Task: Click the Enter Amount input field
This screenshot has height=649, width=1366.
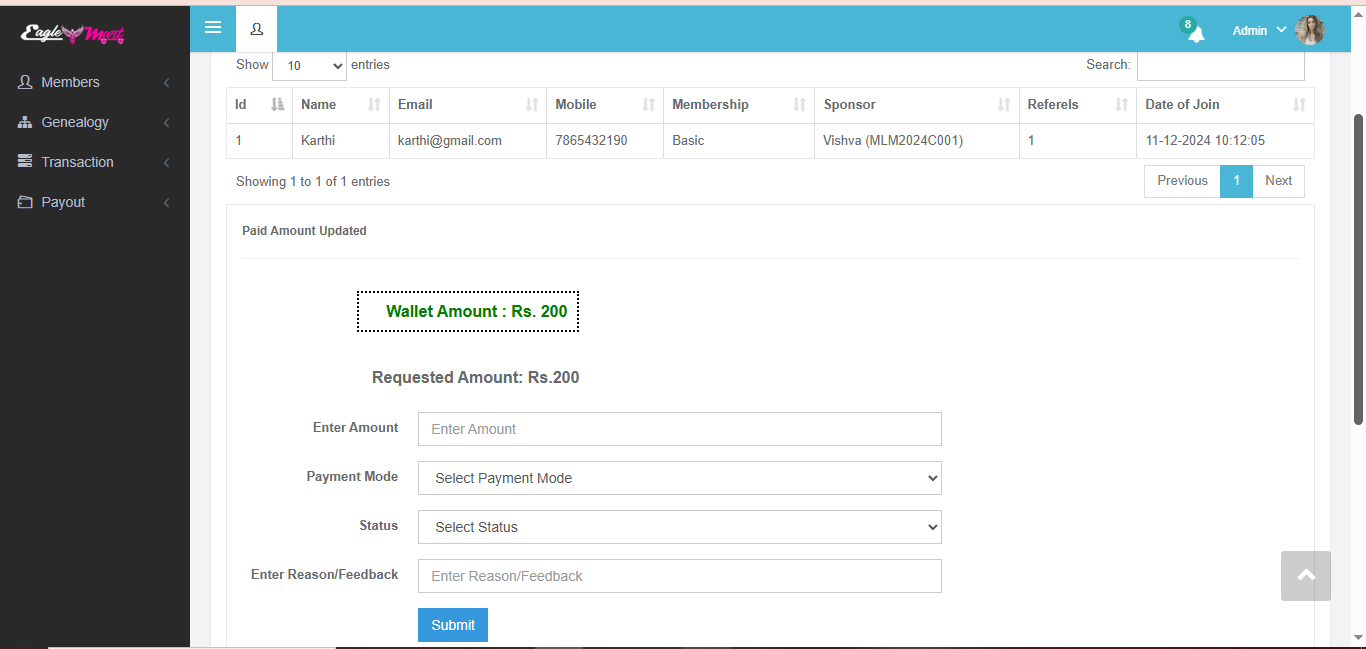Action: click(679, 429)
